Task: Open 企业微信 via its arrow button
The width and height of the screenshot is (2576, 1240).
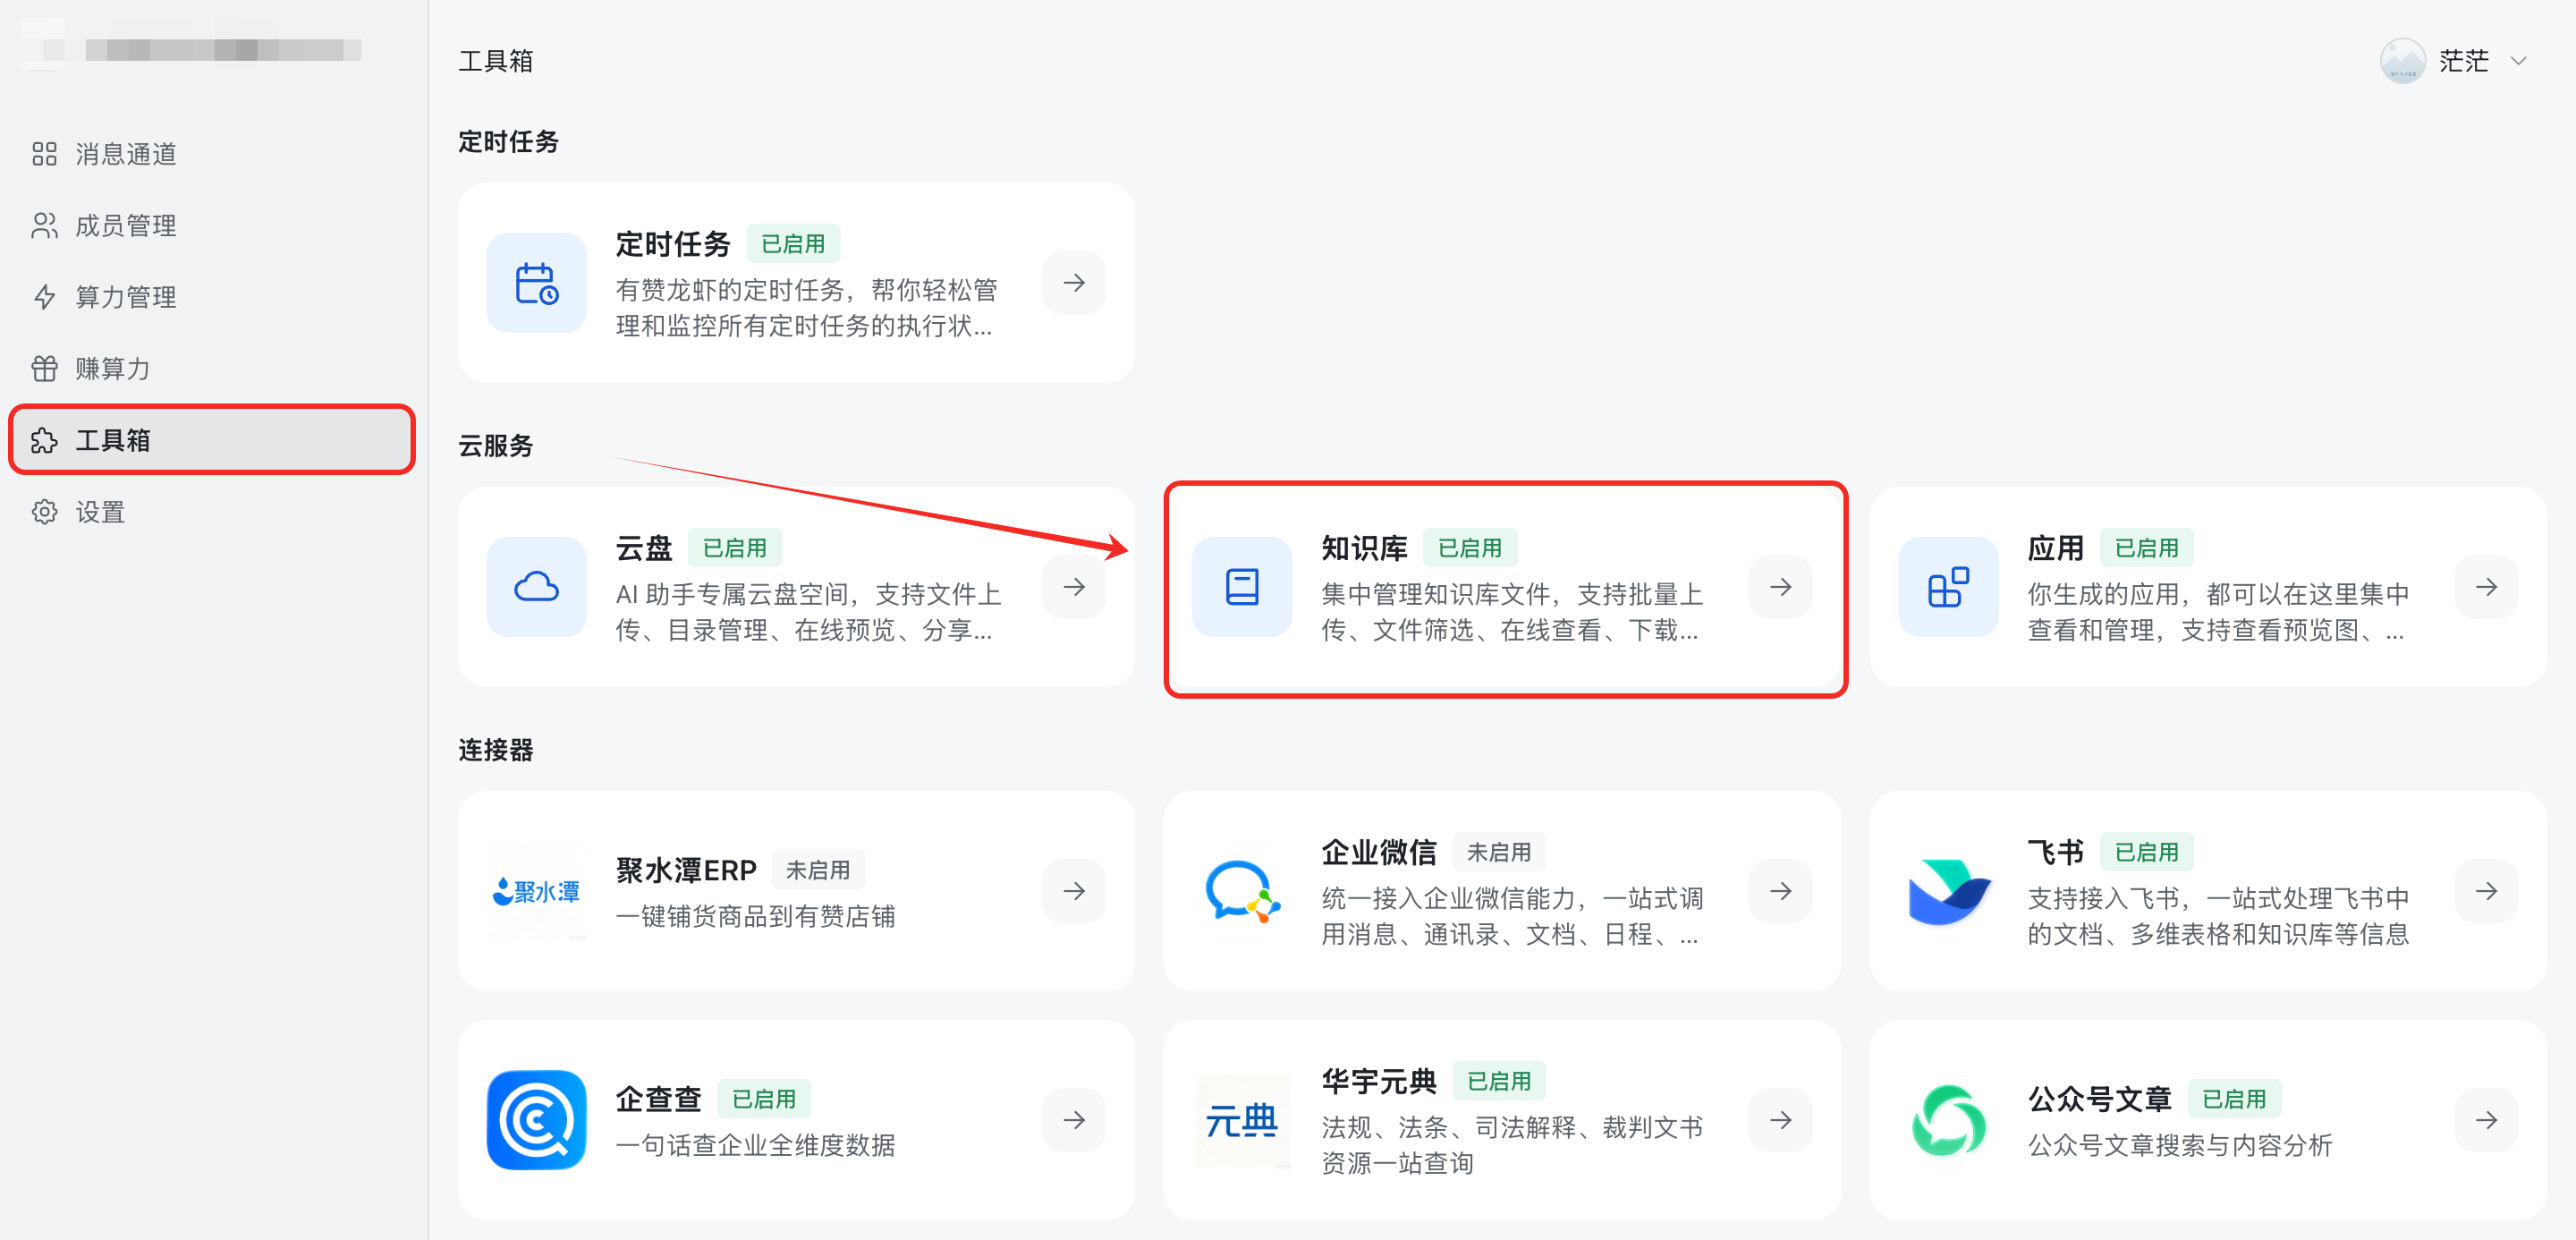Action: [x=1780, y=891]
